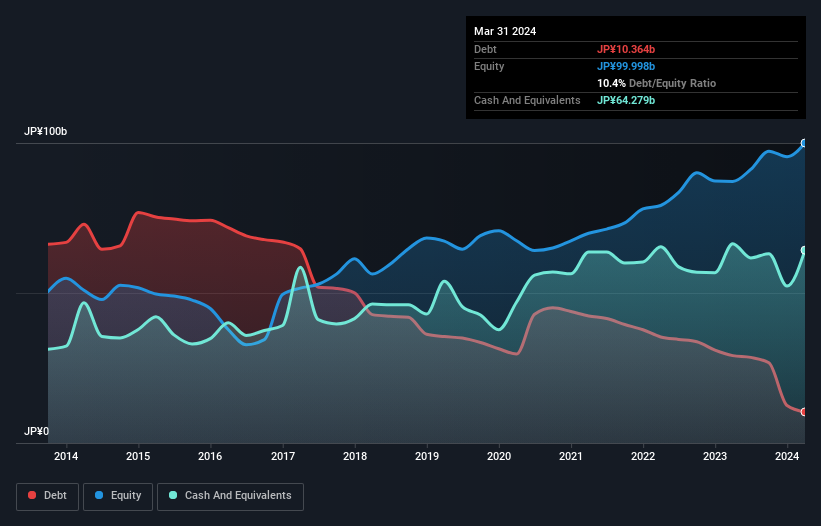
Task: Click the 2021 x-axis label
Action: coord(571,456)
